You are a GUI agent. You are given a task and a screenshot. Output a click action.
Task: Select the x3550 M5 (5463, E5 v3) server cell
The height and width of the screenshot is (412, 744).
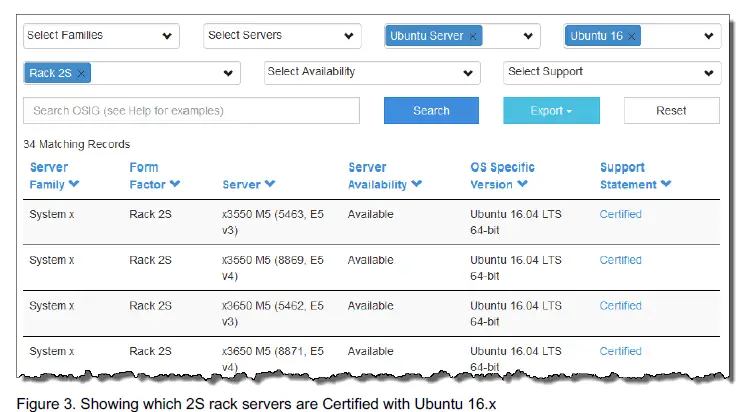[273, 222]
